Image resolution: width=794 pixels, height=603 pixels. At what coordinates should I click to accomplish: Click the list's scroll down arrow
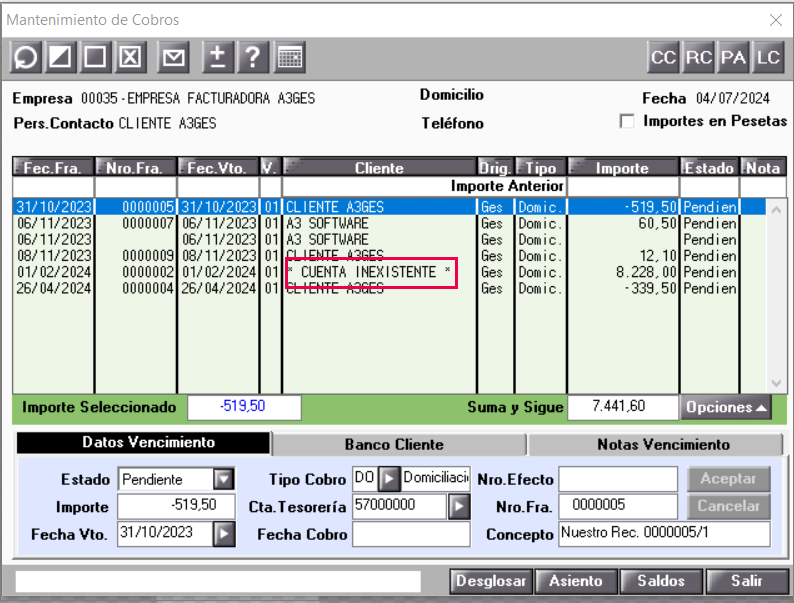click(x=776, y=383)
